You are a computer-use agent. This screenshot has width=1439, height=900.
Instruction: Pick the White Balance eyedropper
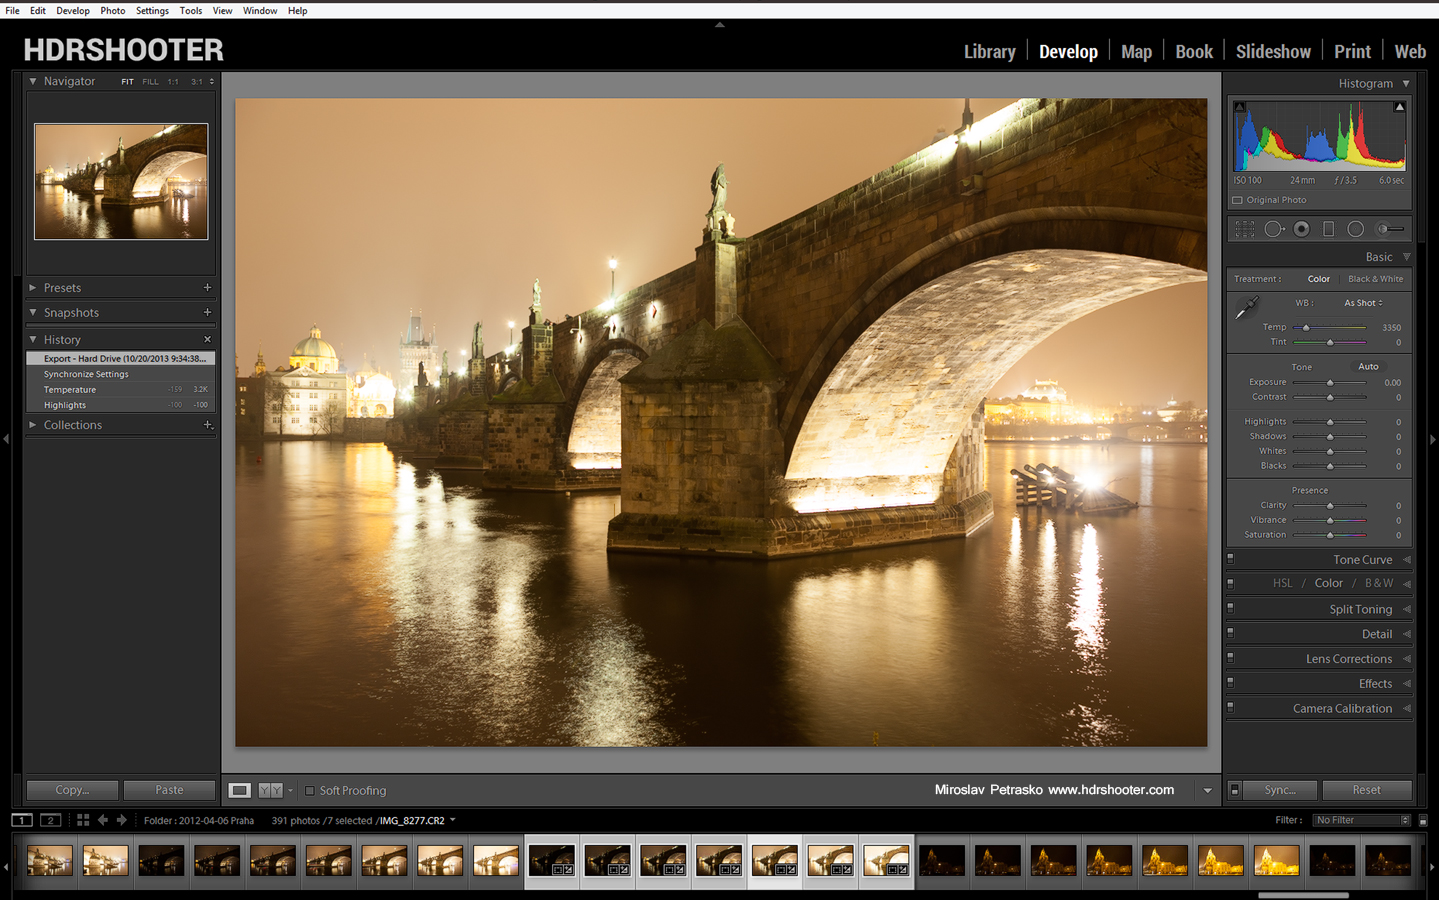[x=1246, y=309]
